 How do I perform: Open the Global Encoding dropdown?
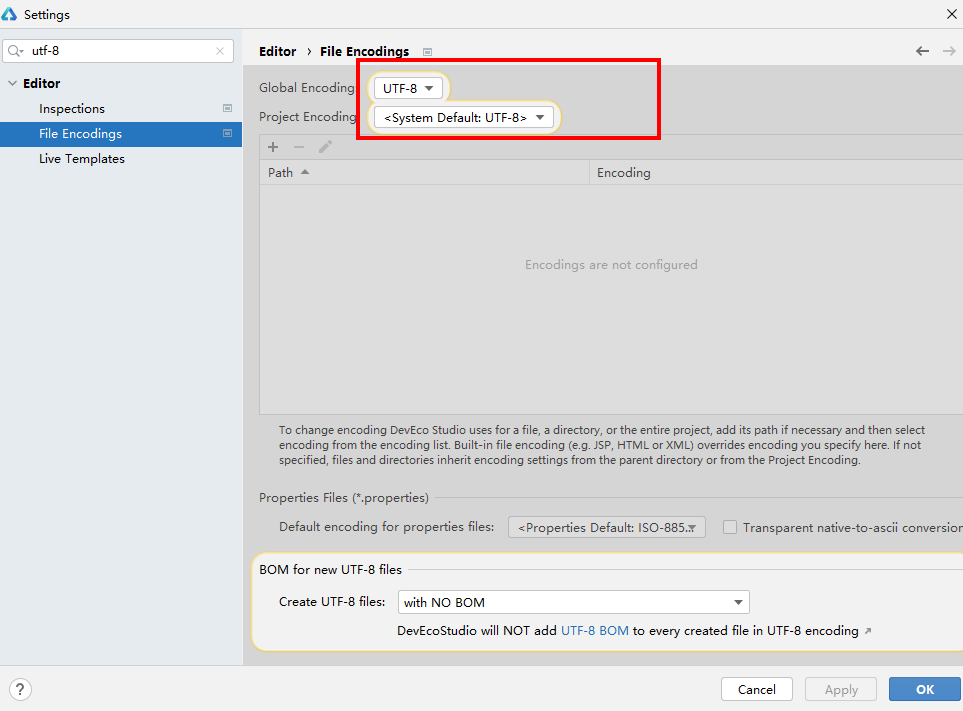click(x=408, y=88)
